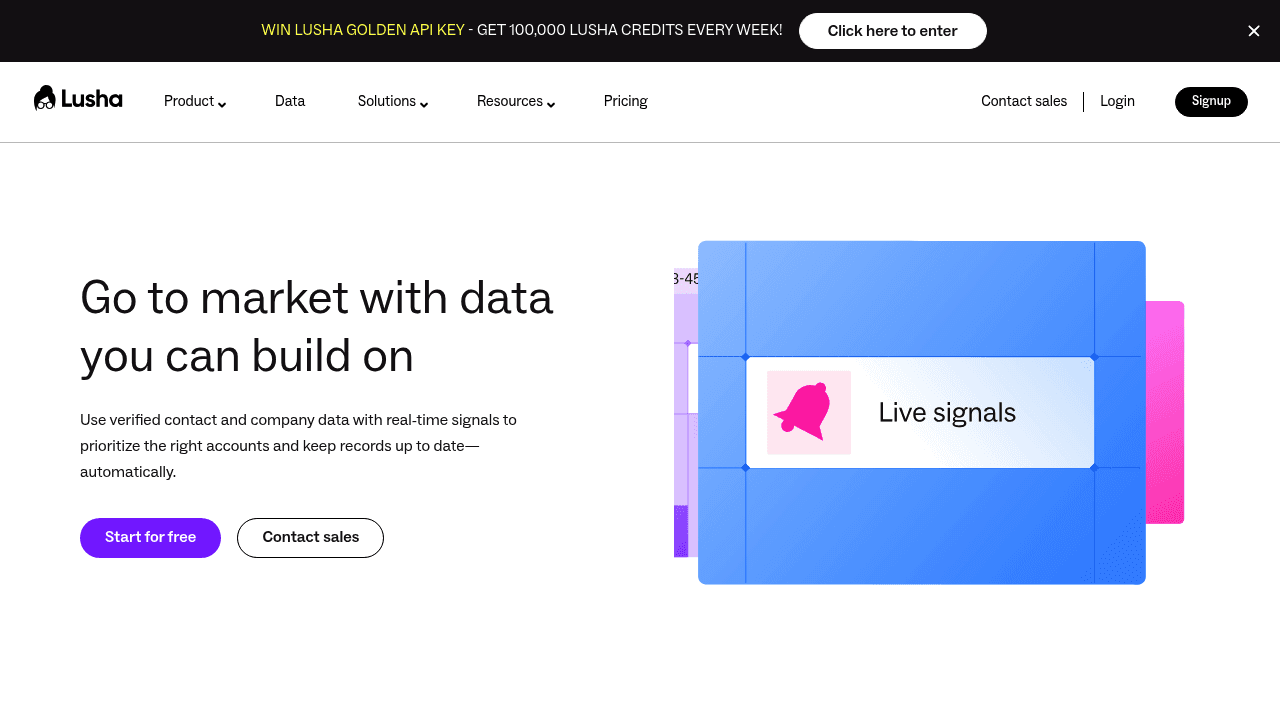The image size is (1280, 720).
Task: Click the Live signals card
Action: pos(920,412)
